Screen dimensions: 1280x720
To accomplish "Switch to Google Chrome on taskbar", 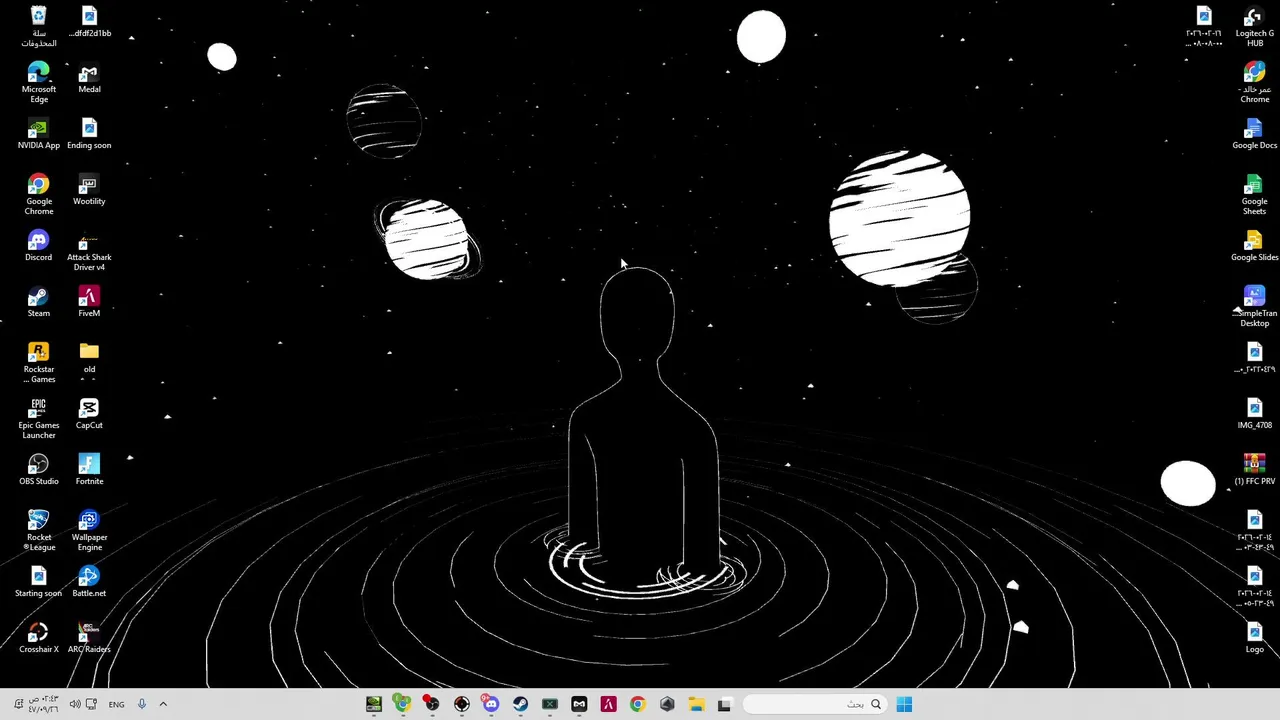I will [x=637, y=704].
